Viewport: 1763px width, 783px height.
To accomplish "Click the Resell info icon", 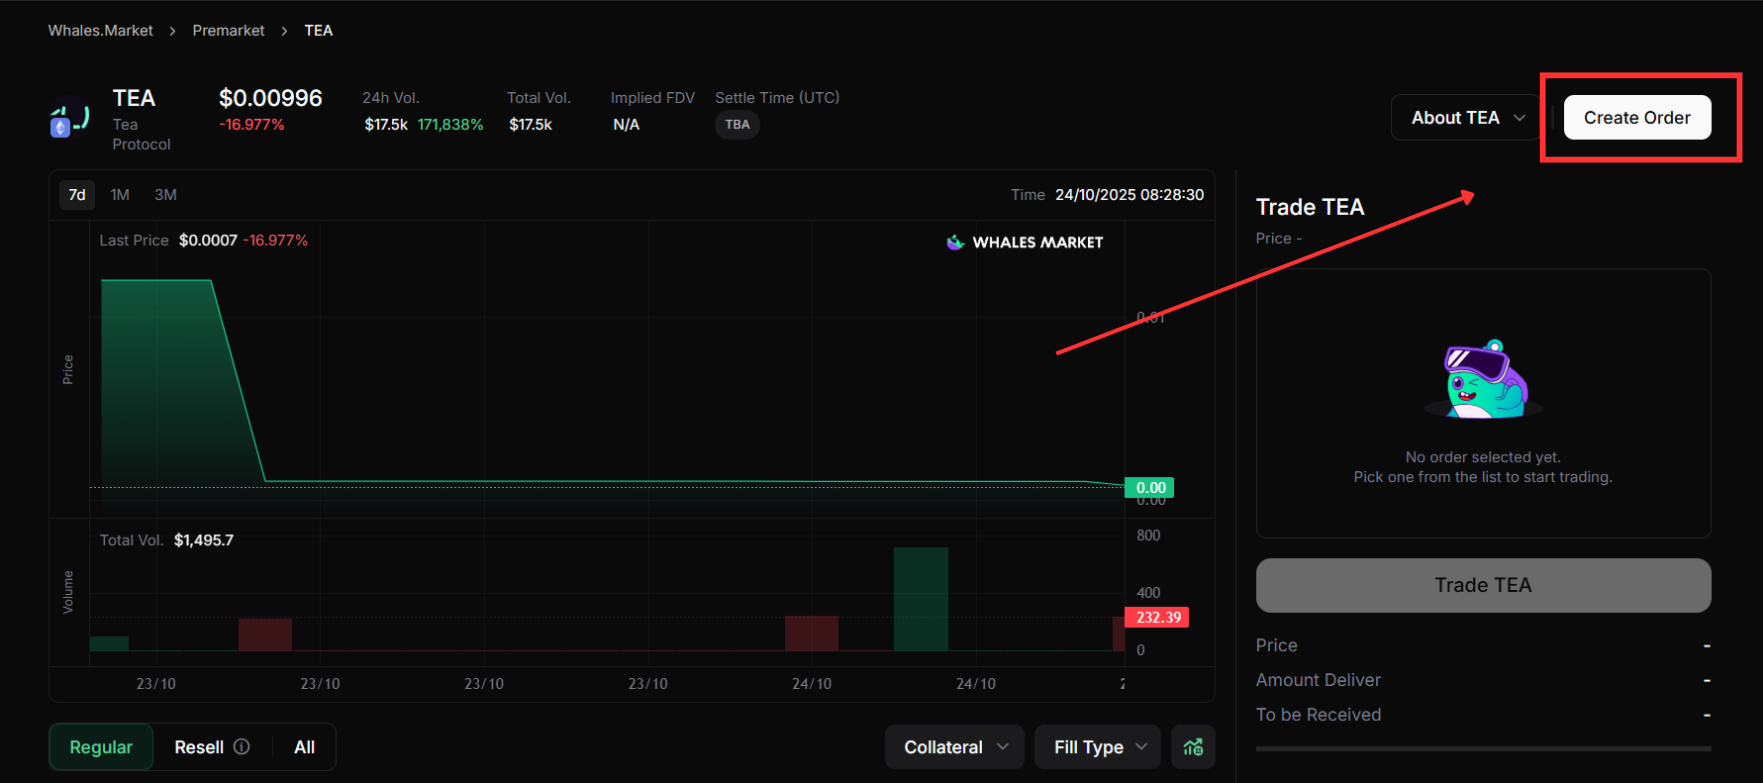I will click(x=241, y=747).
